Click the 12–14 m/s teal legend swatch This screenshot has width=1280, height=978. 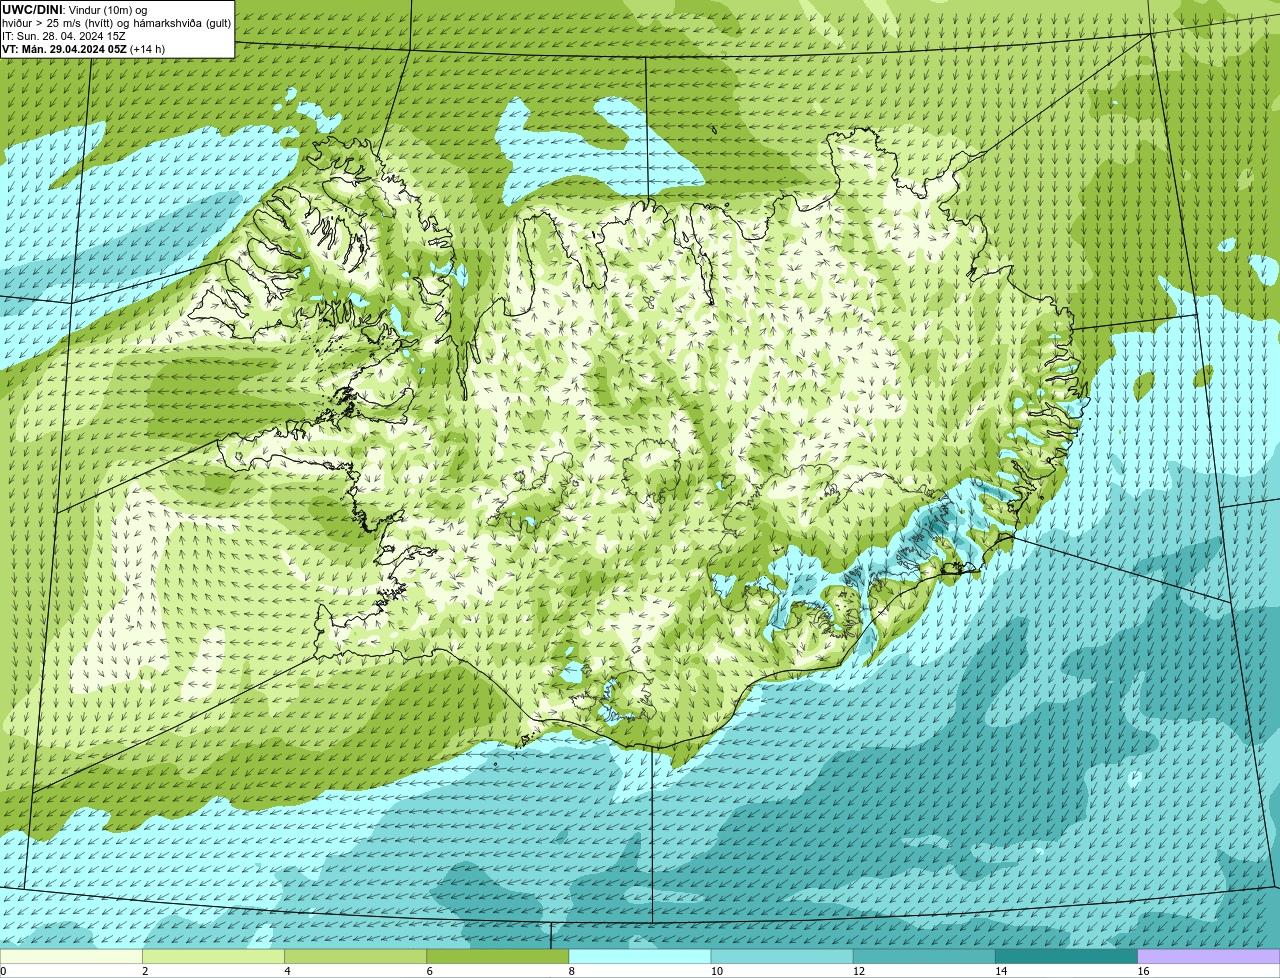coord(924,956)
